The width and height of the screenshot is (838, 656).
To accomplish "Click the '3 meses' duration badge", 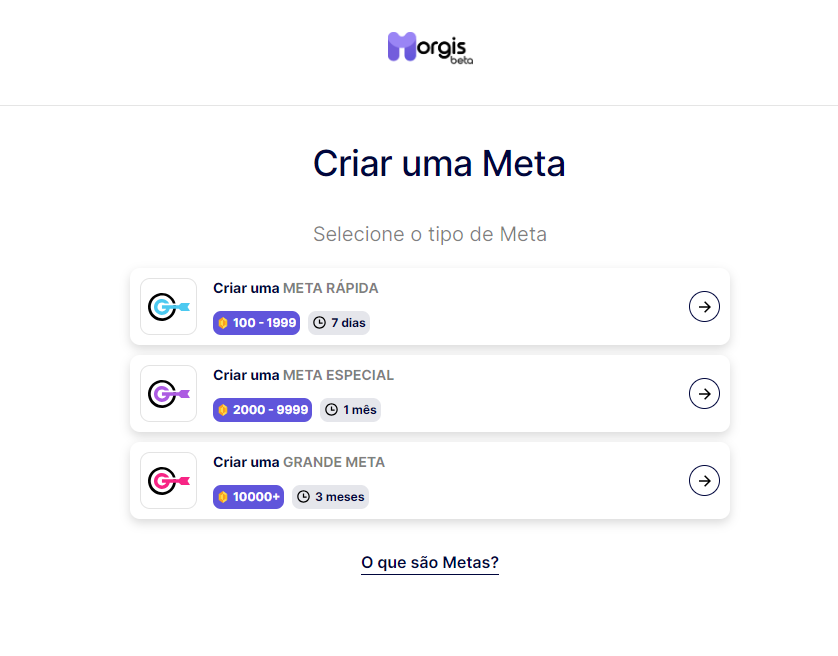I will tap(330, 497).
